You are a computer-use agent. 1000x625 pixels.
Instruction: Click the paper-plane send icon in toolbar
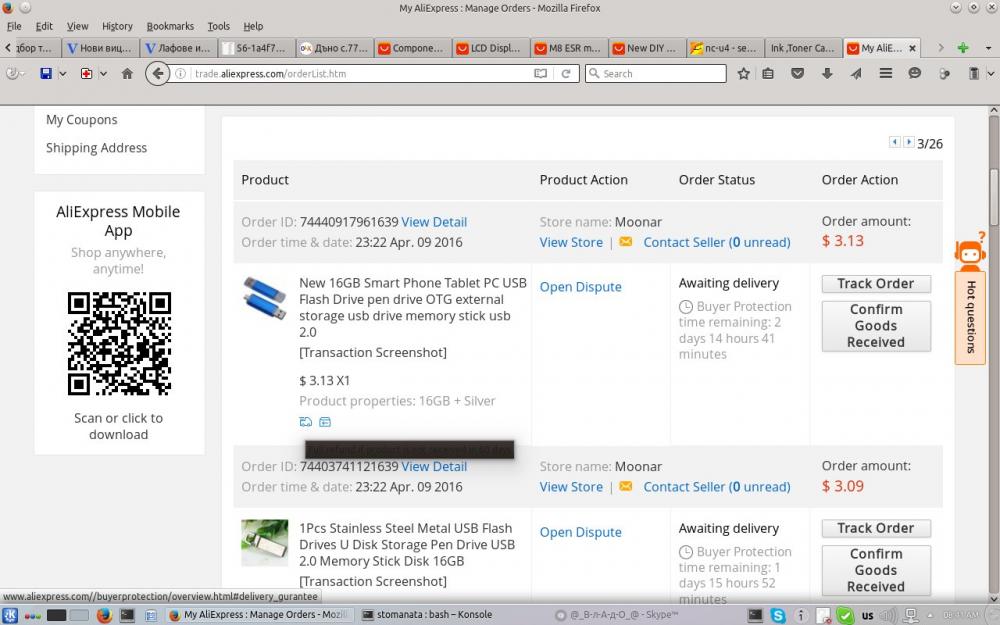(x=856, y=73)
